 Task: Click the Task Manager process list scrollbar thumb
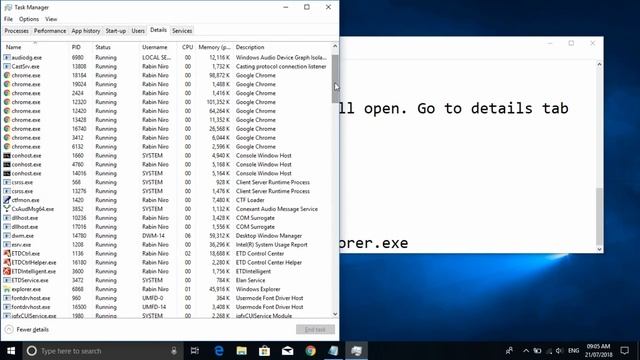(335, 78)
